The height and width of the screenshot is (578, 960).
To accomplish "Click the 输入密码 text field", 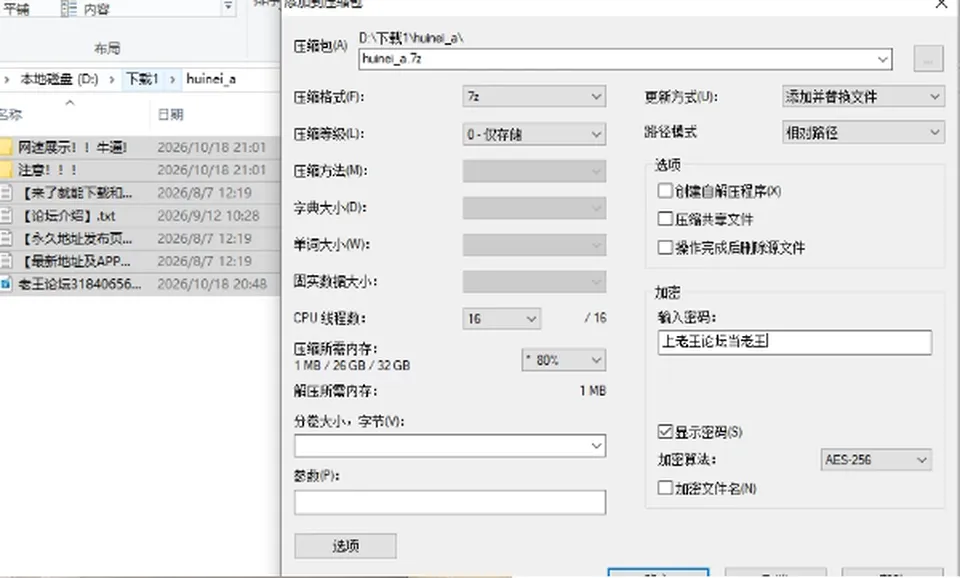I will [795, 342].
